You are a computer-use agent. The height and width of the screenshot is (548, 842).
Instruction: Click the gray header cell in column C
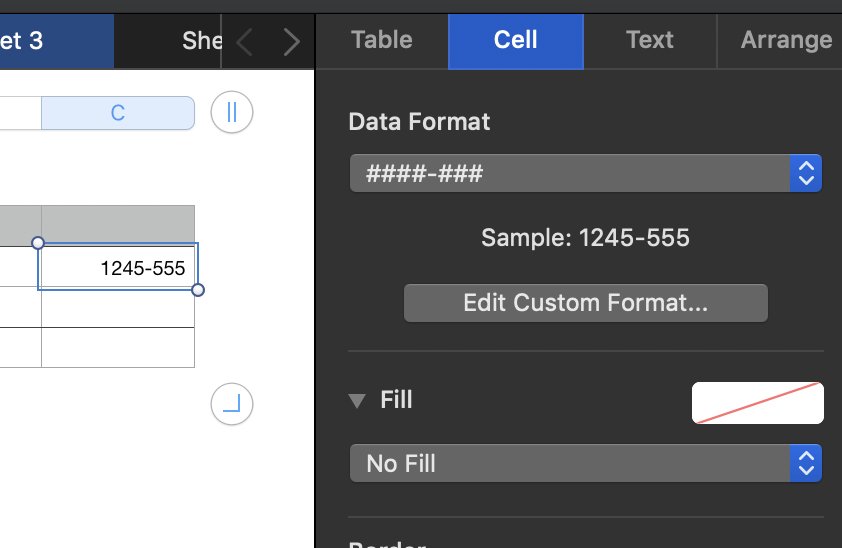[x=118, y=224]
